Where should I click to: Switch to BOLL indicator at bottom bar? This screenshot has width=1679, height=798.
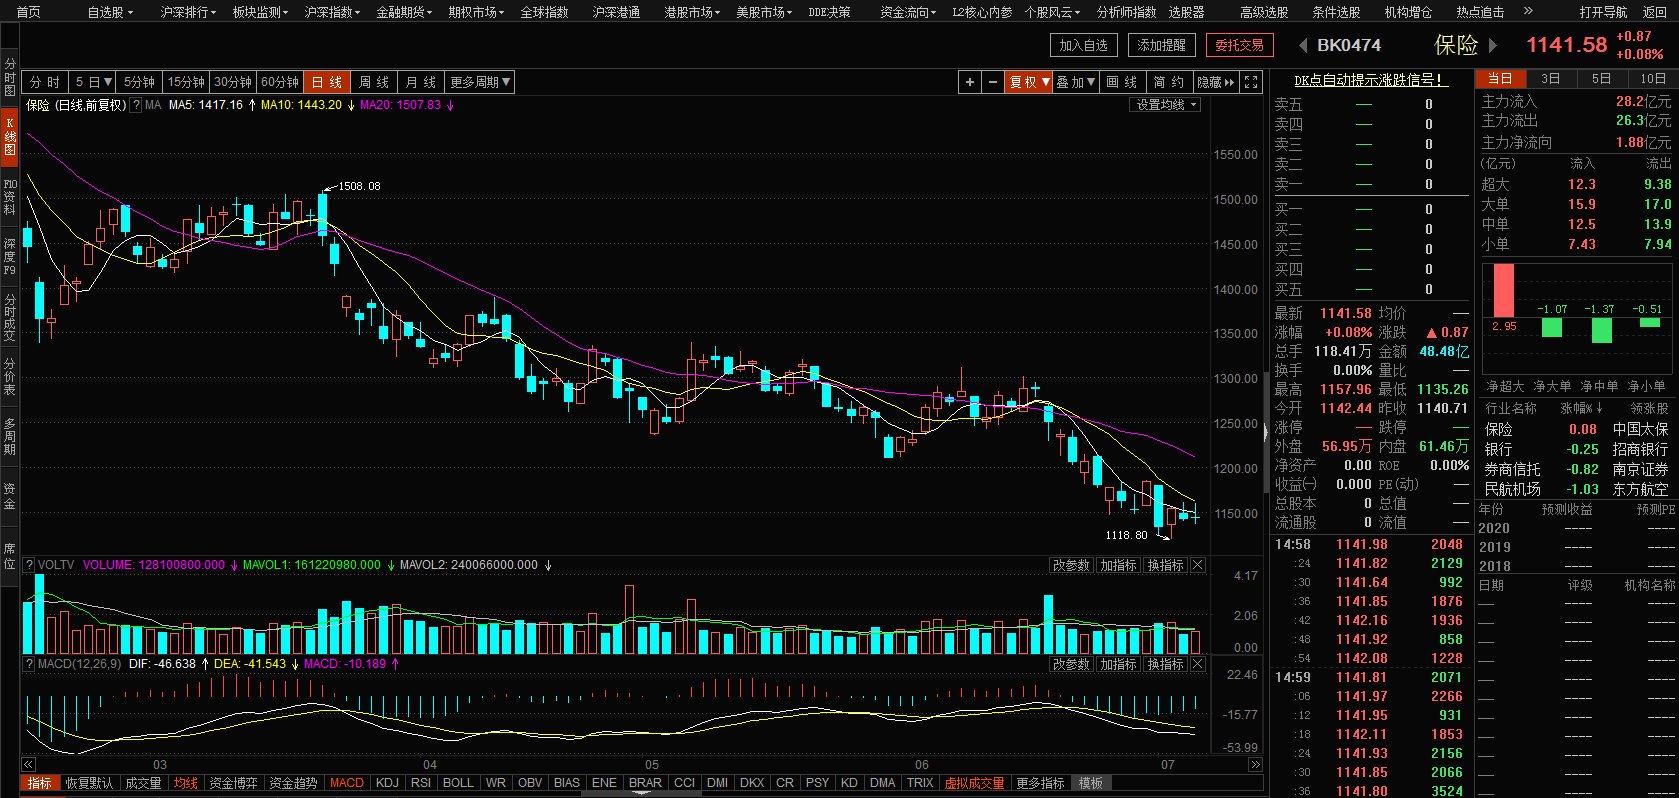[x=458, y=783]
